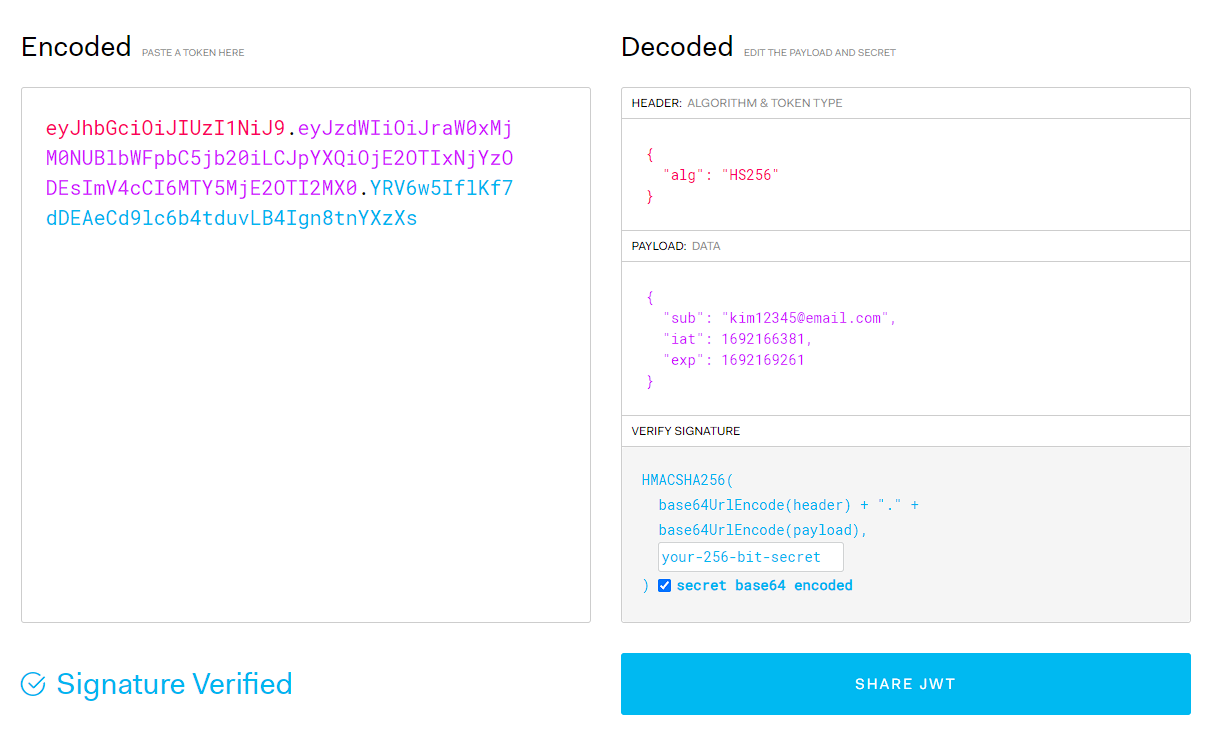The image size is (1205, 737).
Task: Click the Encoded heading
Action: (x=76, y=47)
